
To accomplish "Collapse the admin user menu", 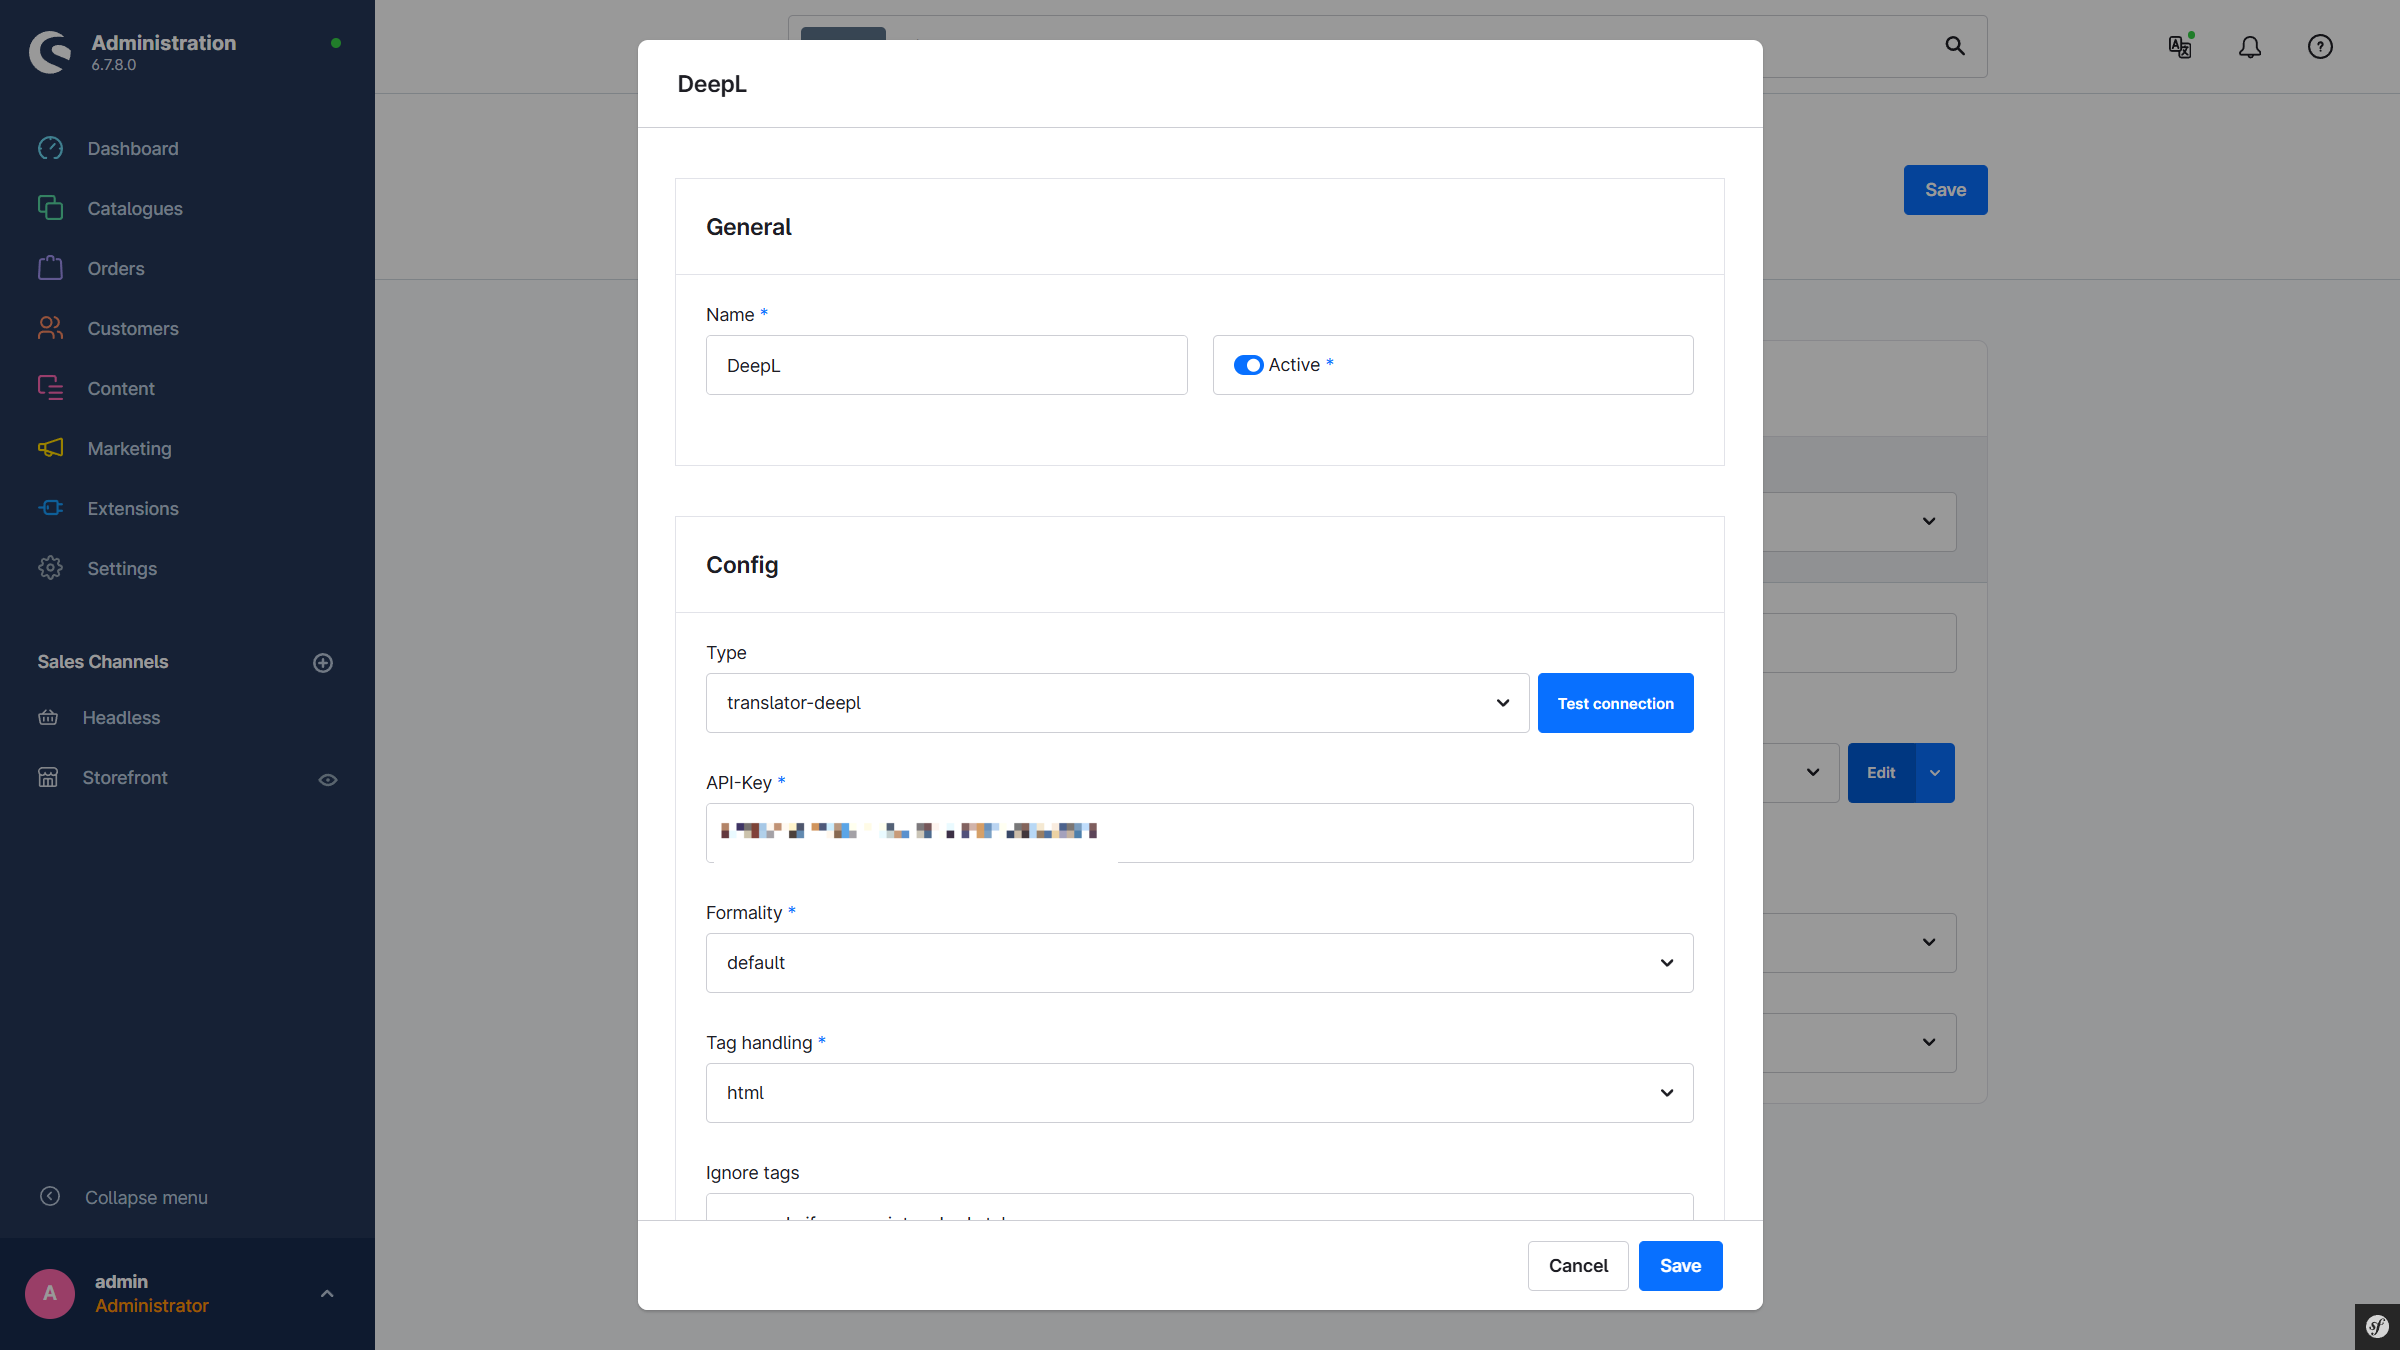I will (x=327, y=1293).
